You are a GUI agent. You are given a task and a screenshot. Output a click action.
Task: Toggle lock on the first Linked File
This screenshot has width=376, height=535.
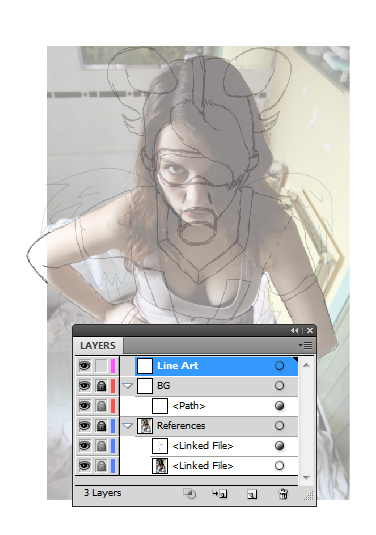tap(101, 446)
